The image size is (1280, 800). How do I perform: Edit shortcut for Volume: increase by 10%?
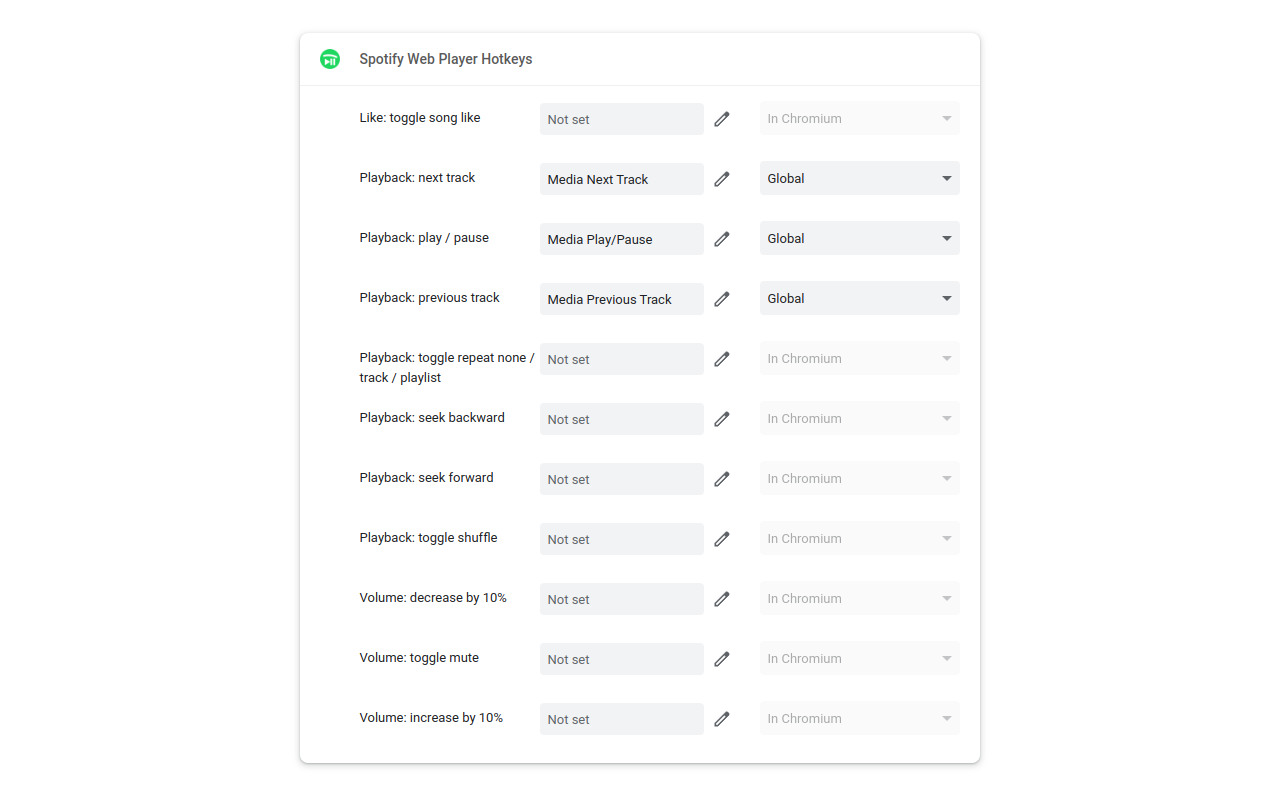tap(722, 719)
